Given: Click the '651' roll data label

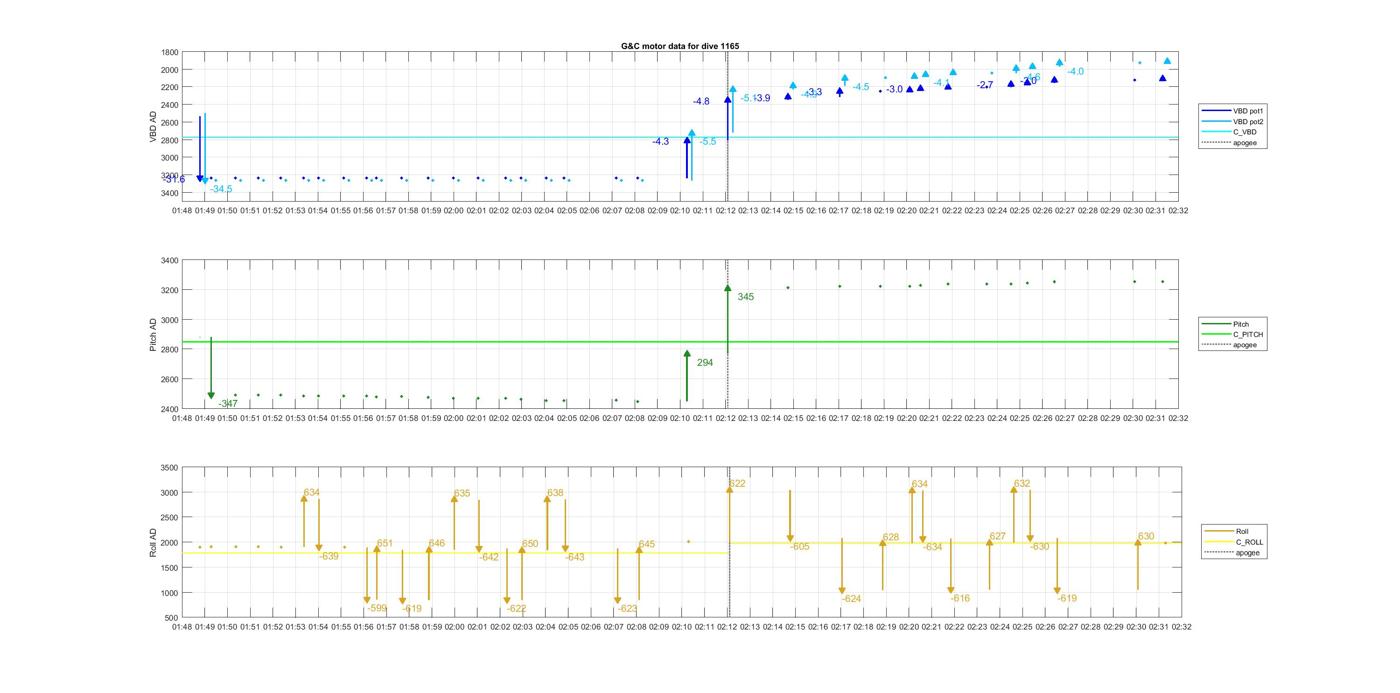Looking at the screenshot, I should pos(385,543).
